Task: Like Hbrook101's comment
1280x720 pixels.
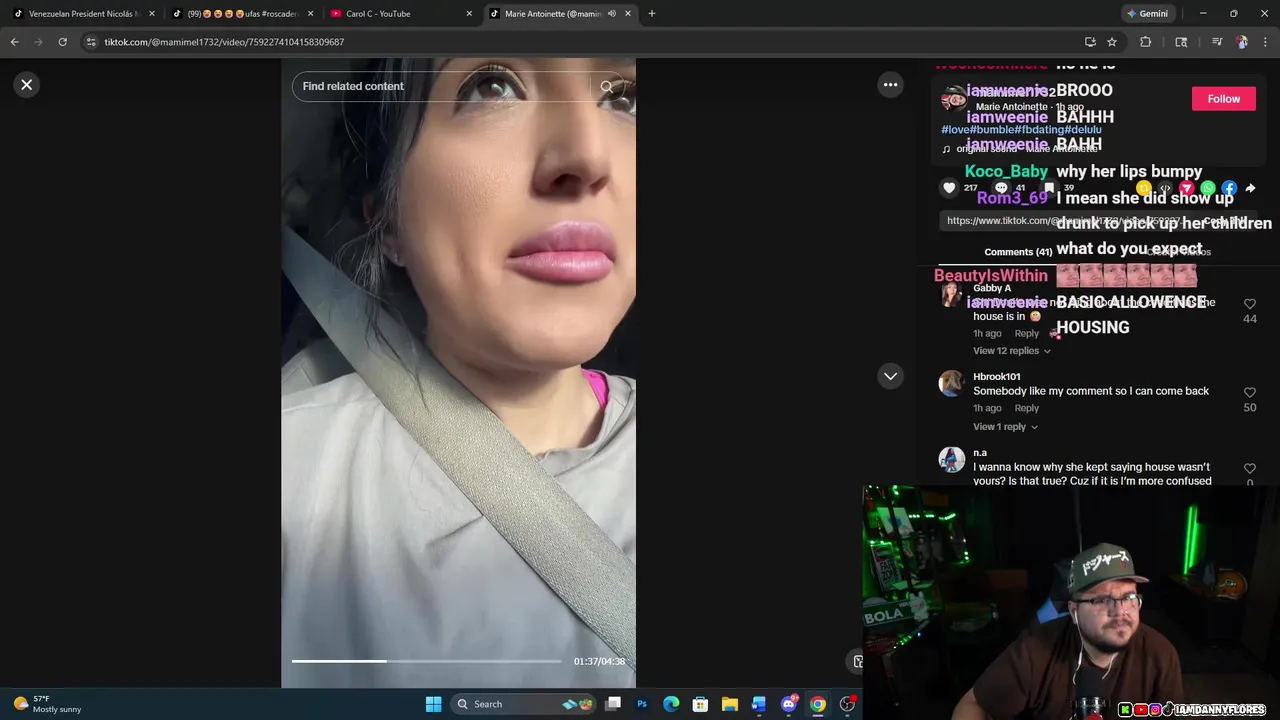Action: (1250, 393)
